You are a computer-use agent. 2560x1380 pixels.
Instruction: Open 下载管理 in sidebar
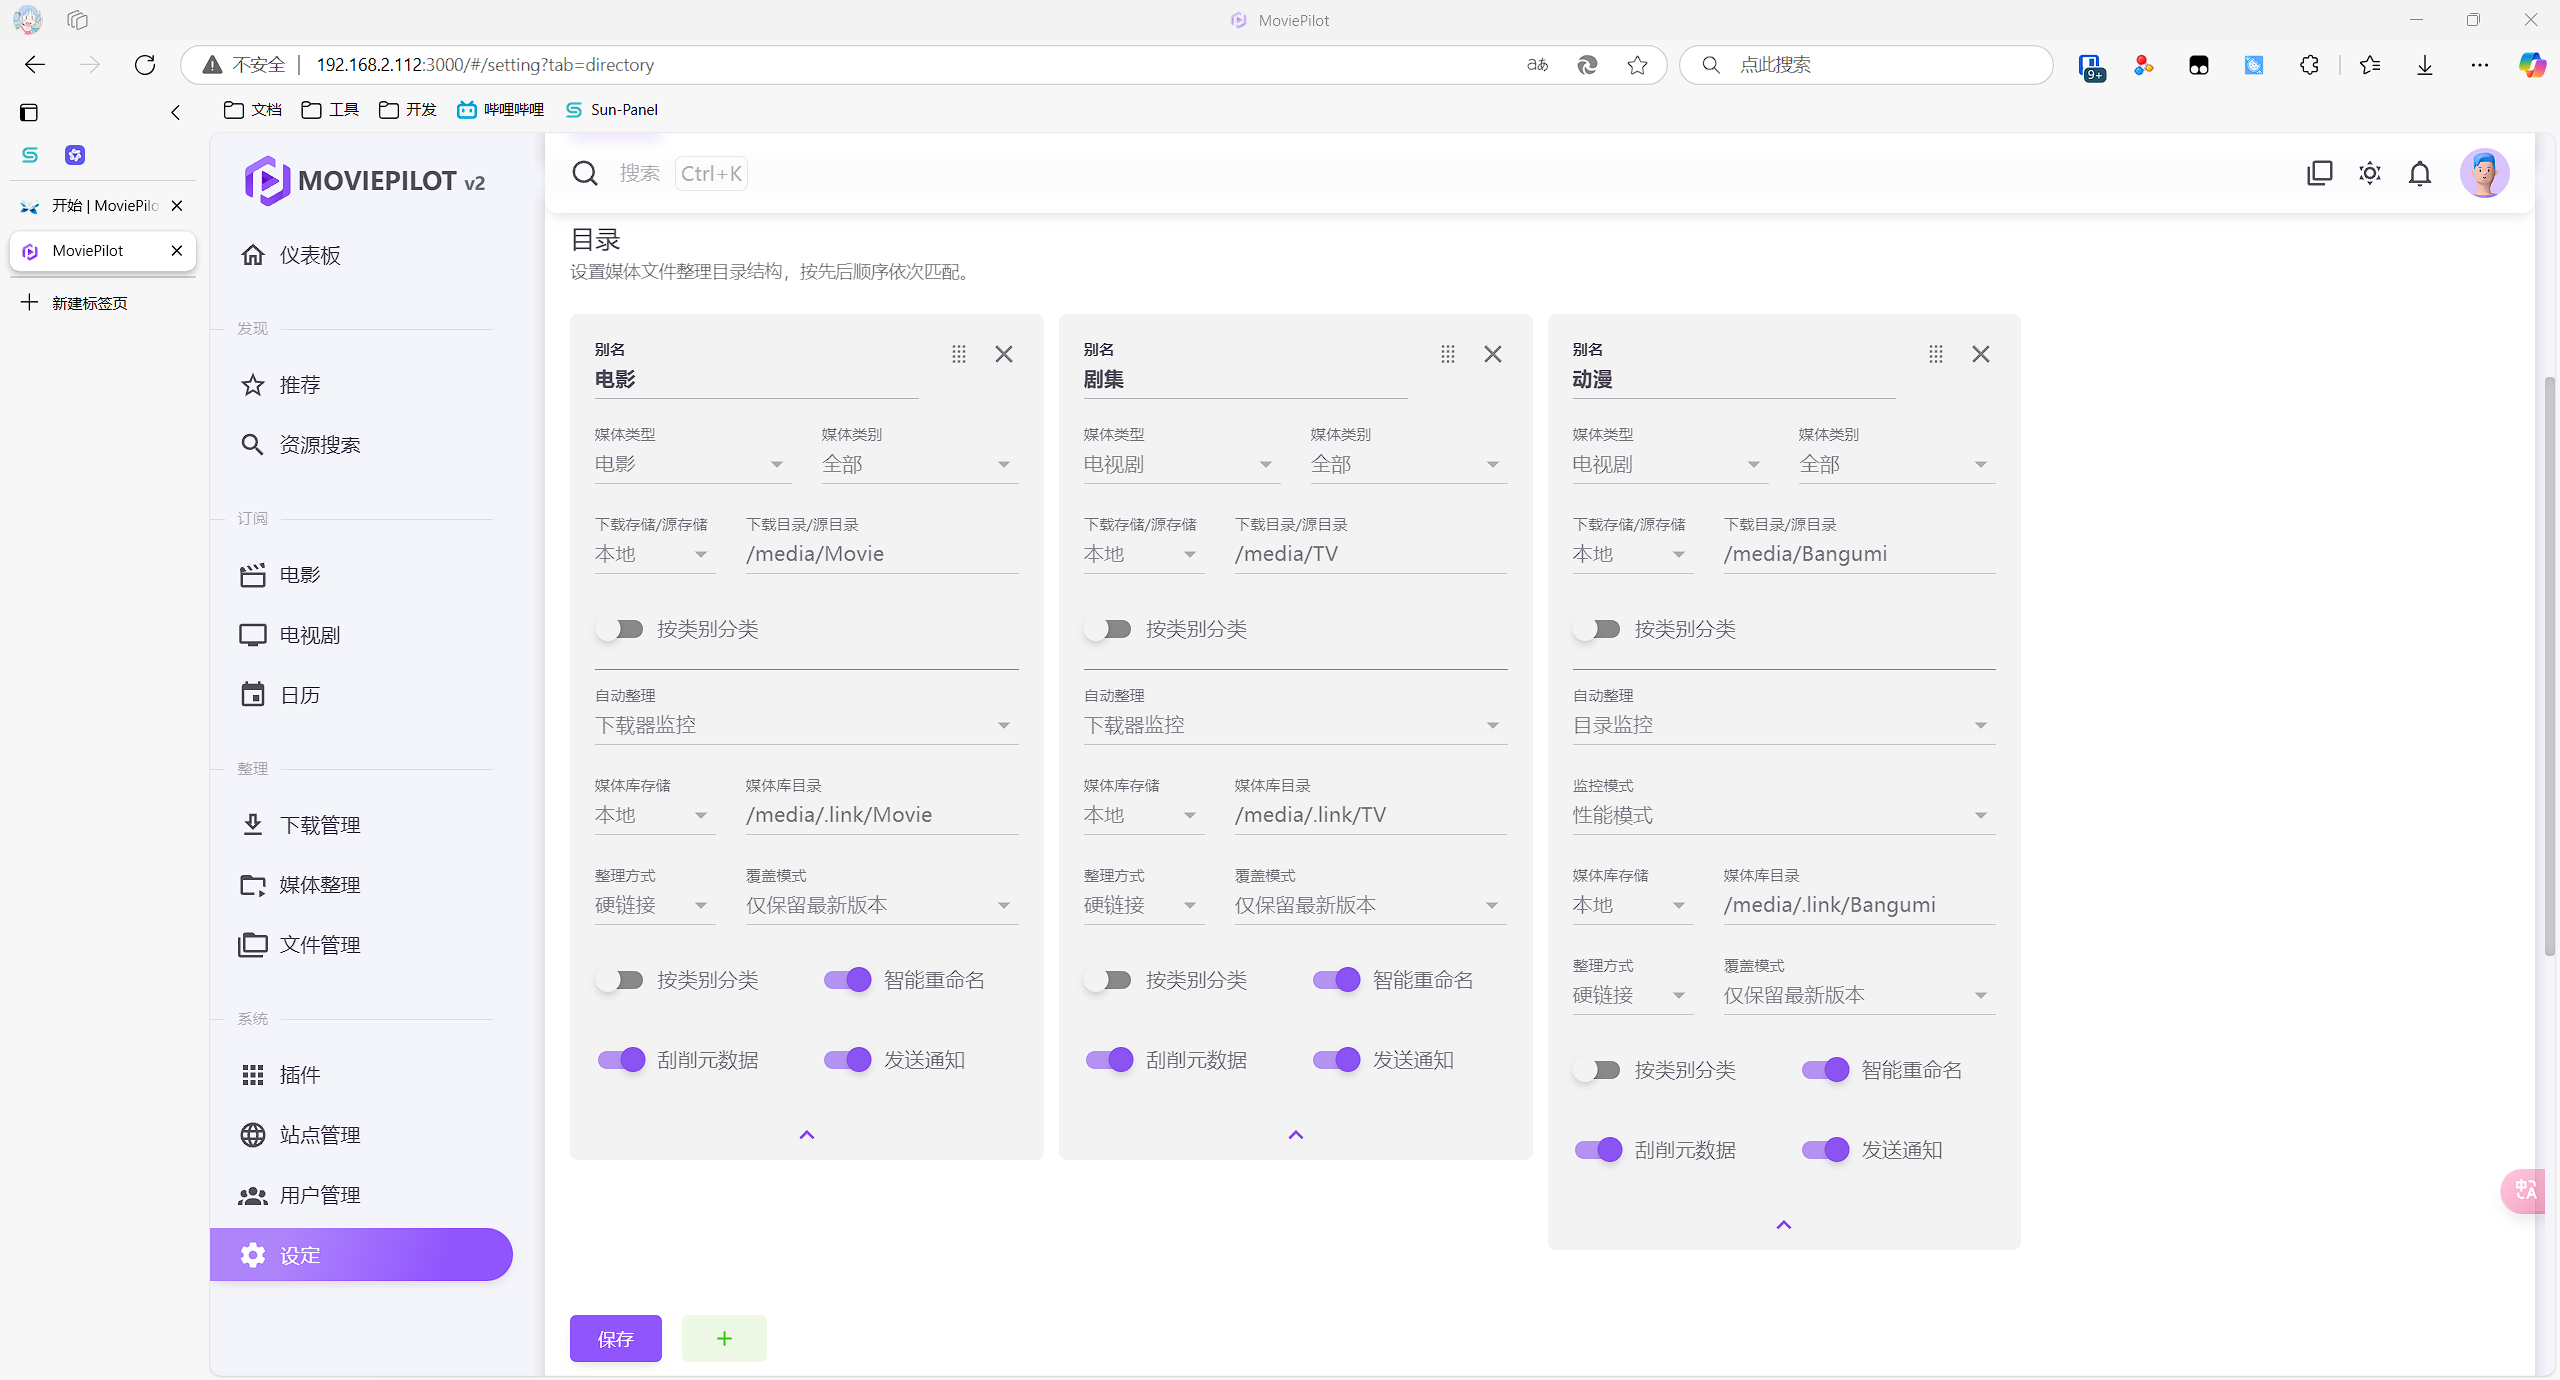click(361, 825)
